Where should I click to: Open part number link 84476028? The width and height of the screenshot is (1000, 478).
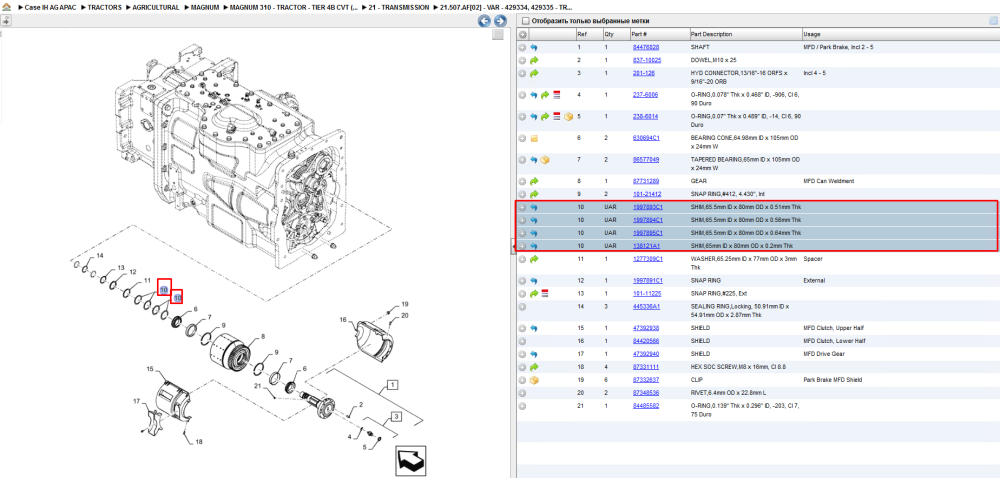(645, 47)
